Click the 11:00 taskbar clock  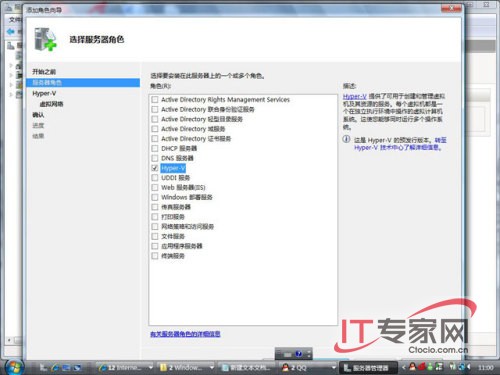pyautogui.click(x=485, y=367)
